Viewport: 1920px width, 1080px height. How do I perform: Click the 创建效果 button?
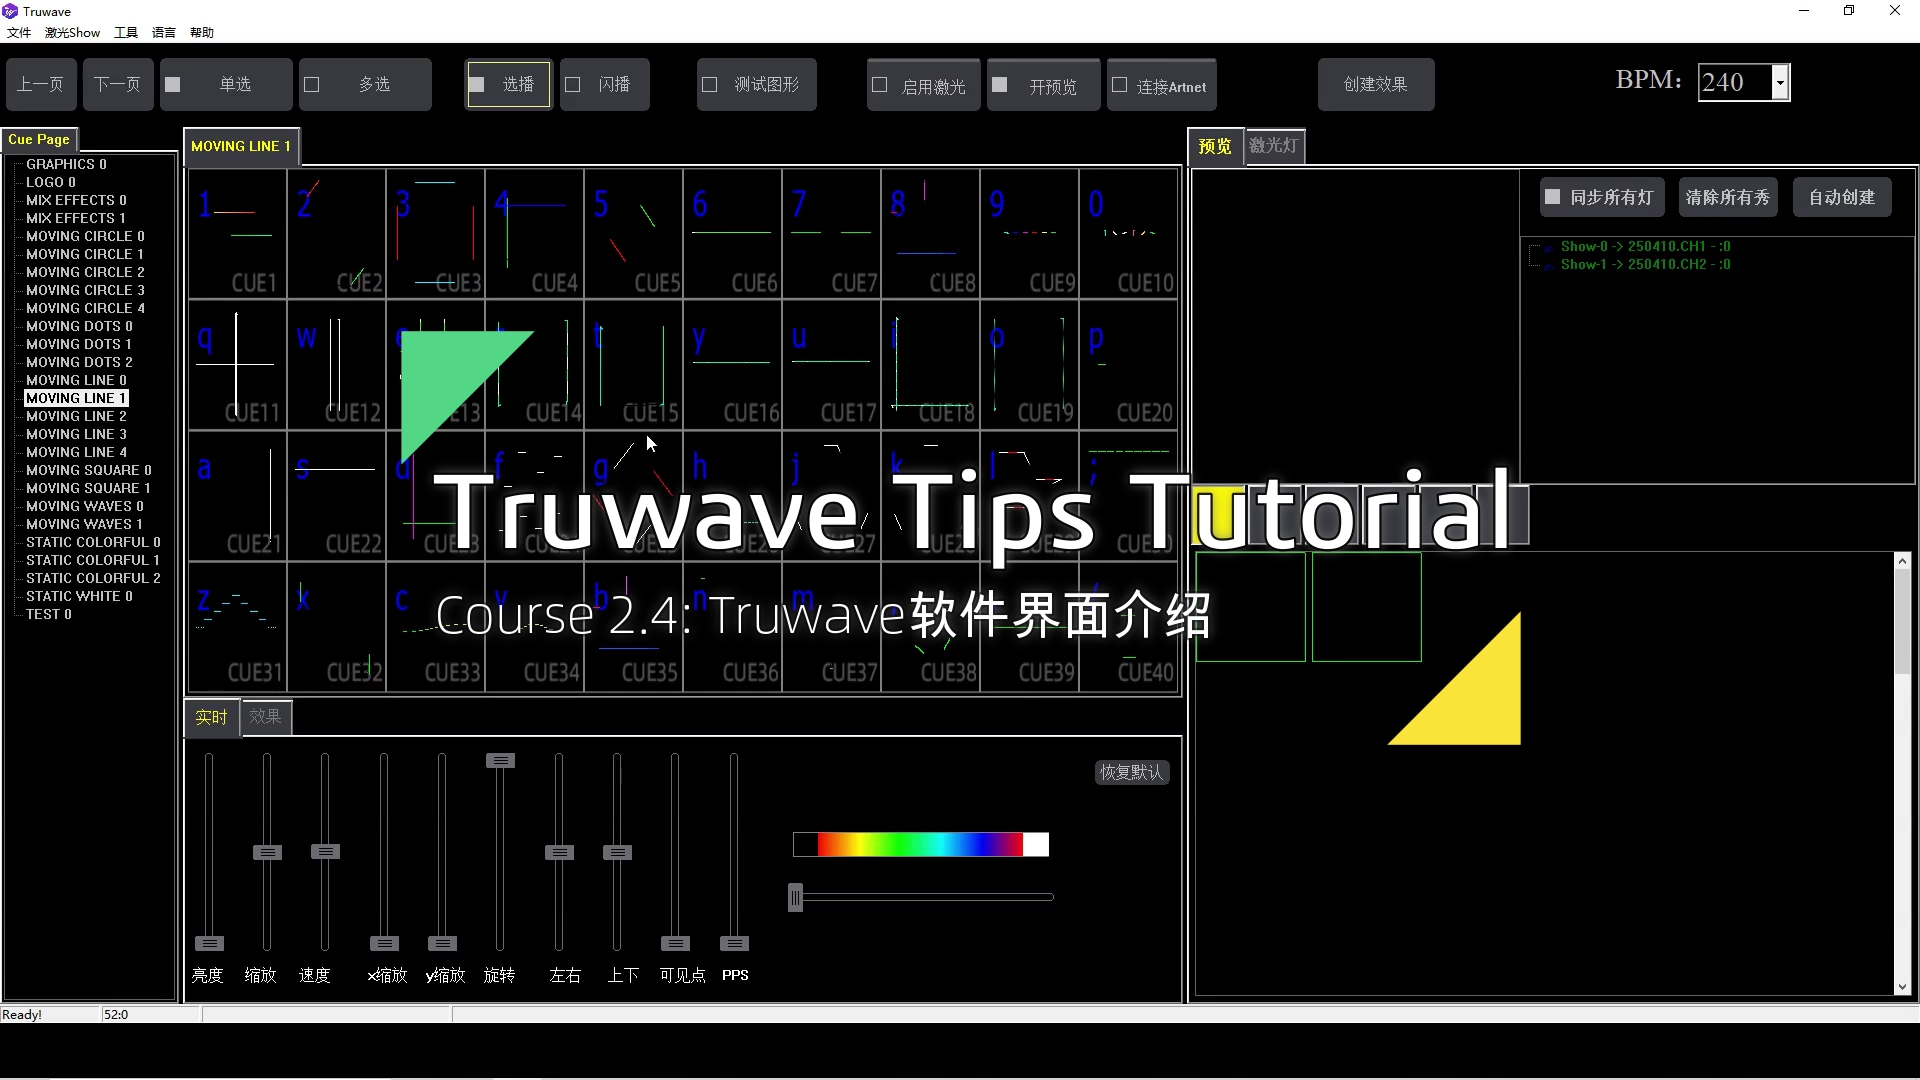point(1375,85)
